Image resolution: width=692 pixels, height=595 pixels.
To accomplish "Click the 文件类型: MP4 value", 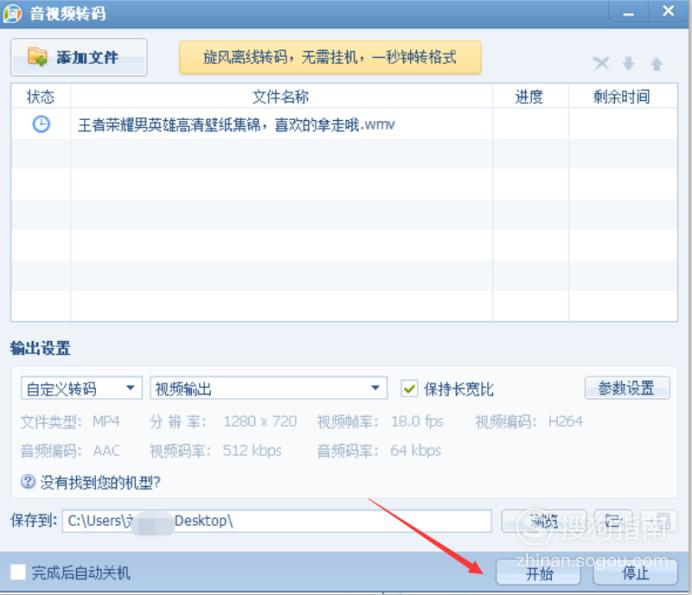I will 106,422.
